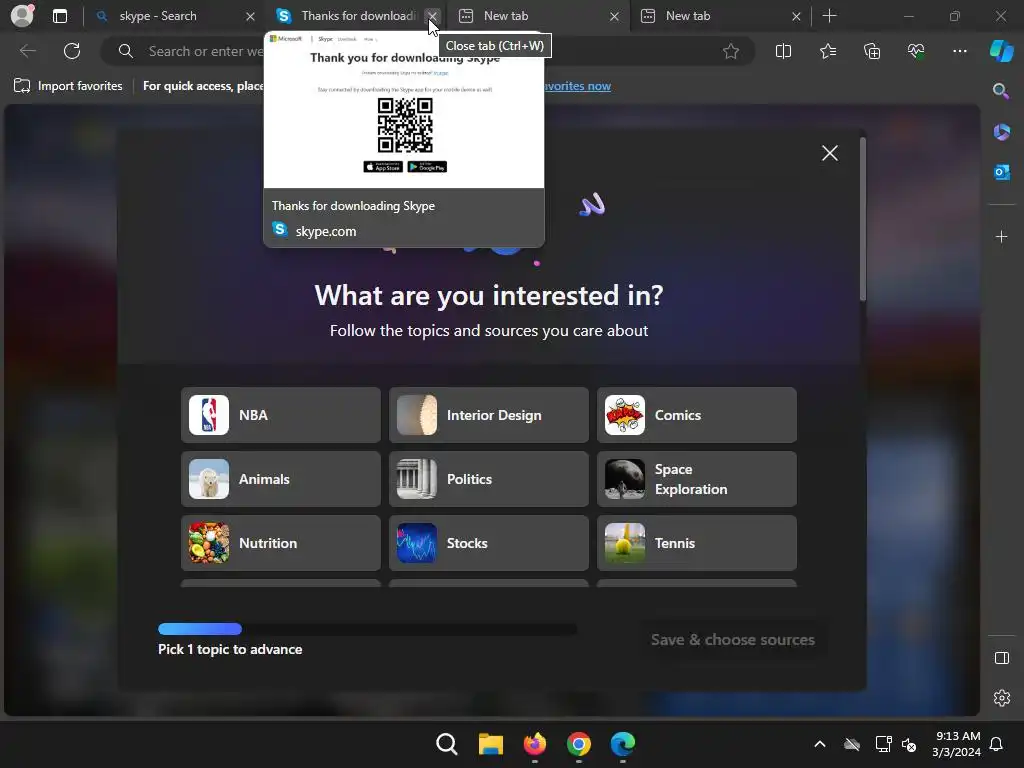
Task: Select the Animals topic
Action: [281, 479]
